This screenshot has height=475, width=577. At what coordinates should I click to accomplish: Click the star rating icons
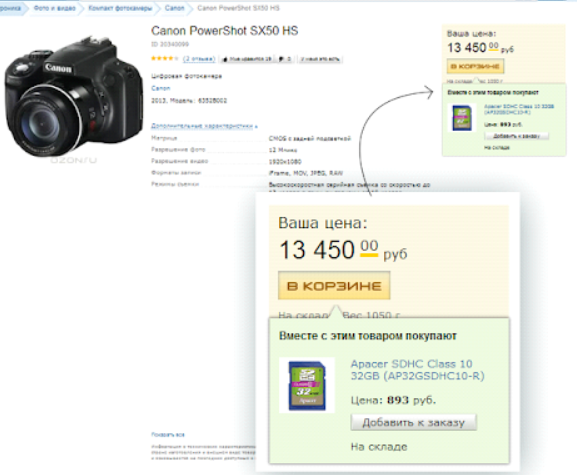tap(164, 58)
